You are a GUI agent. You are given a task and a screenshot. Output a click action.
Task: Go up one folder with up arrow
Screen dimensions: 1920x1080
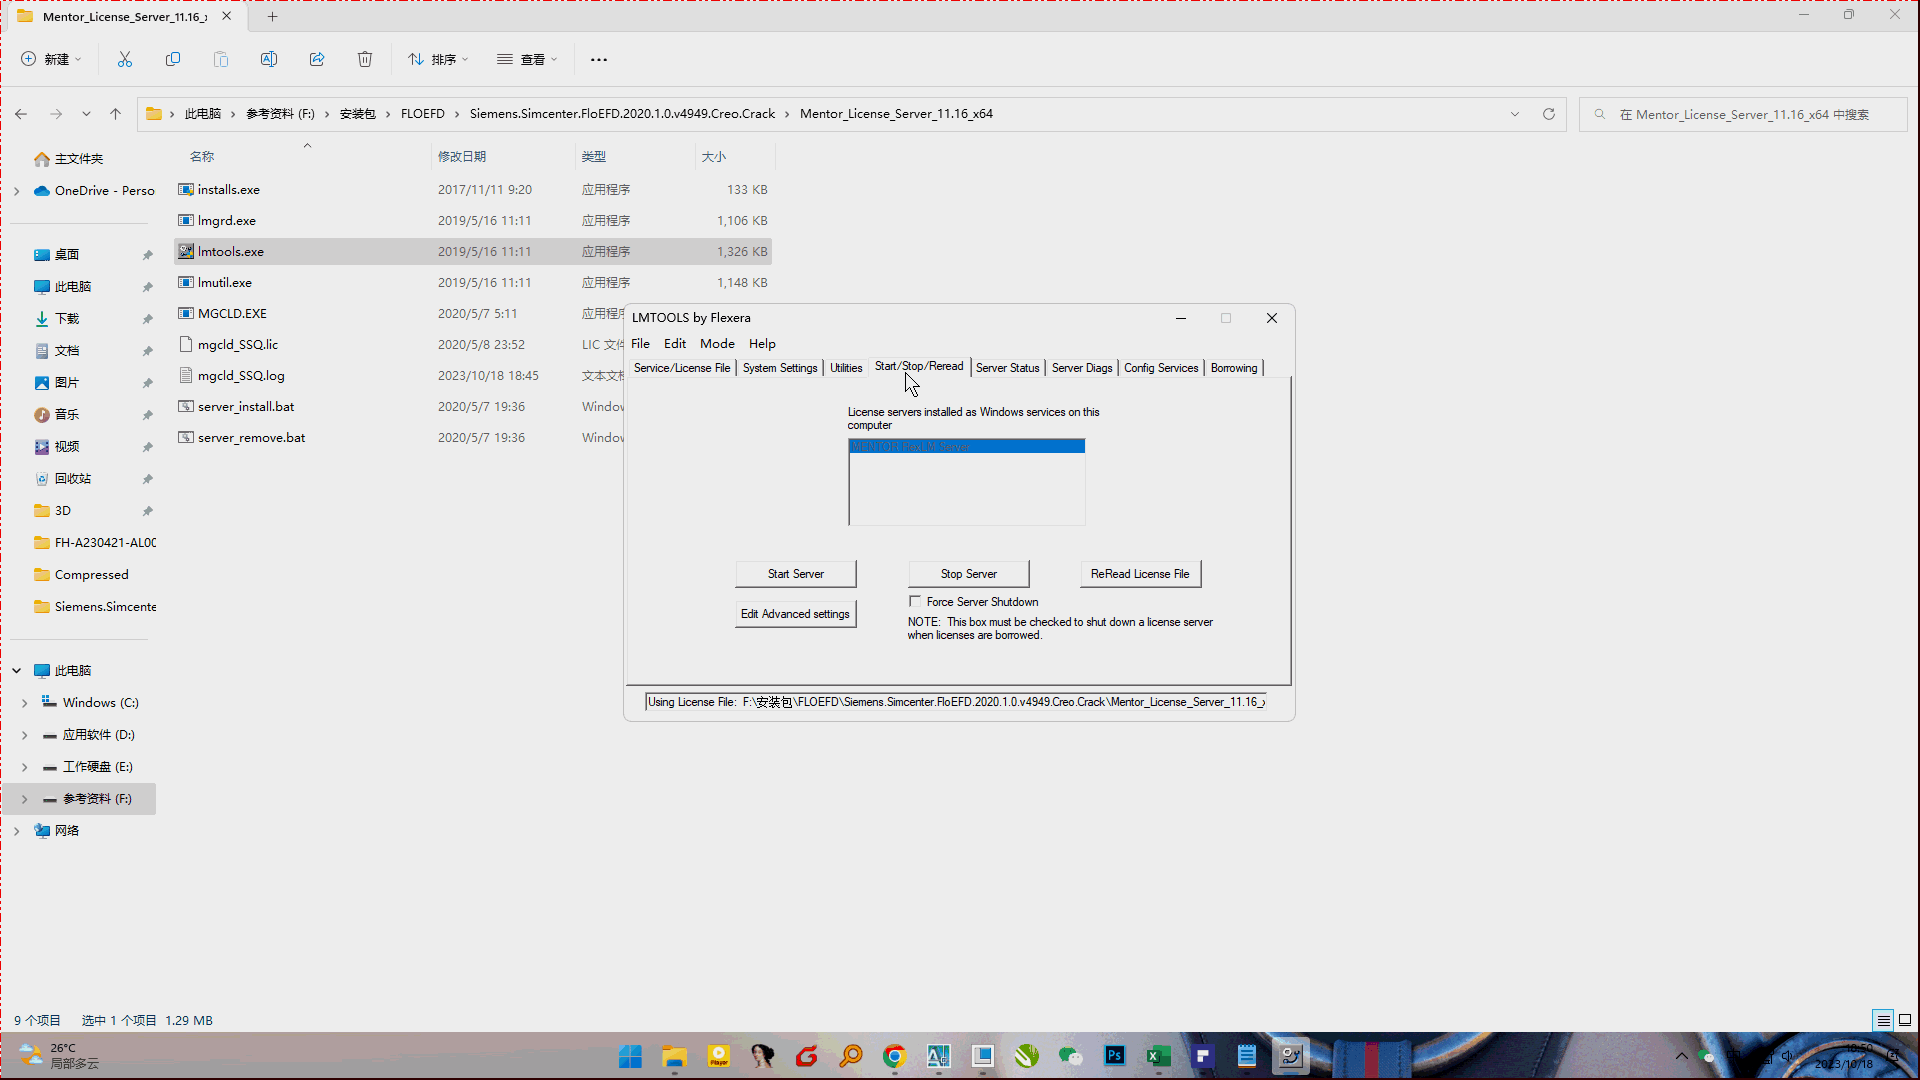coord(116,114)
